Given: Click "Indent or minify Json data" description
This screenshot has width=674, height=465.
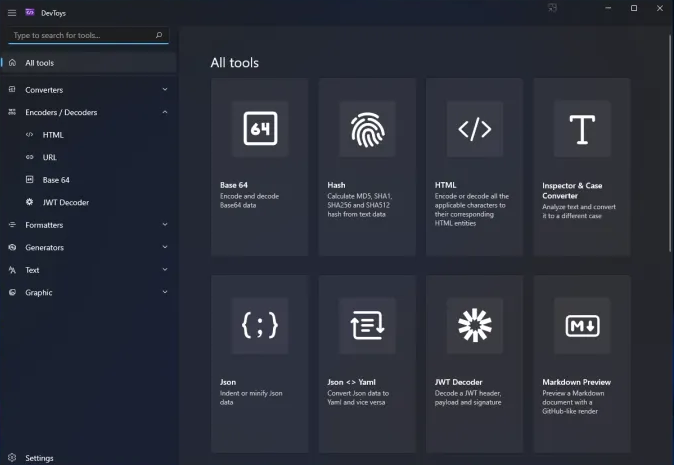Looking at the screenshot, I should point(251,398).
